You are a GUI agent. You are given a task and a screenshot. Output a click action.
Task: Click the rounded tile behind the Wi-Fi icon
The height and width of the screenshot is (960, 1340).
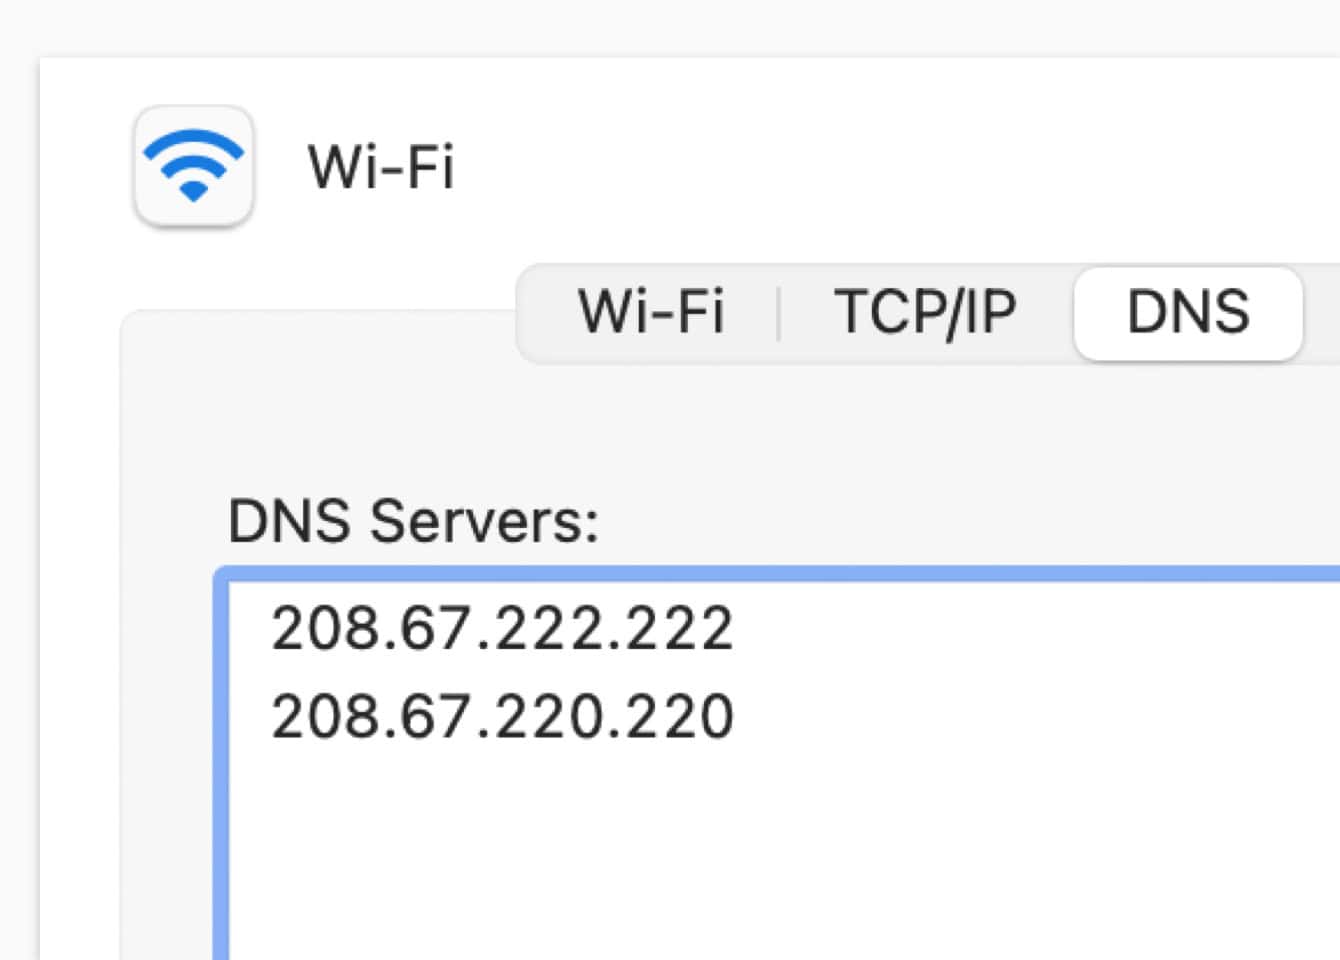(193, 166)
